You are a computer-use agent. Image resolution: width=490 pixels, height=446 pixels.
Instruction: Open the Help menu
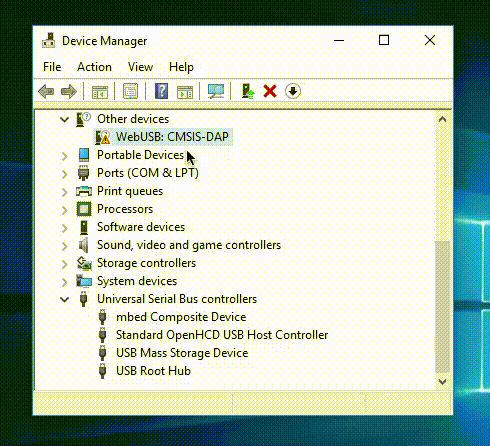pyautogui.click(x=181, y=67)
